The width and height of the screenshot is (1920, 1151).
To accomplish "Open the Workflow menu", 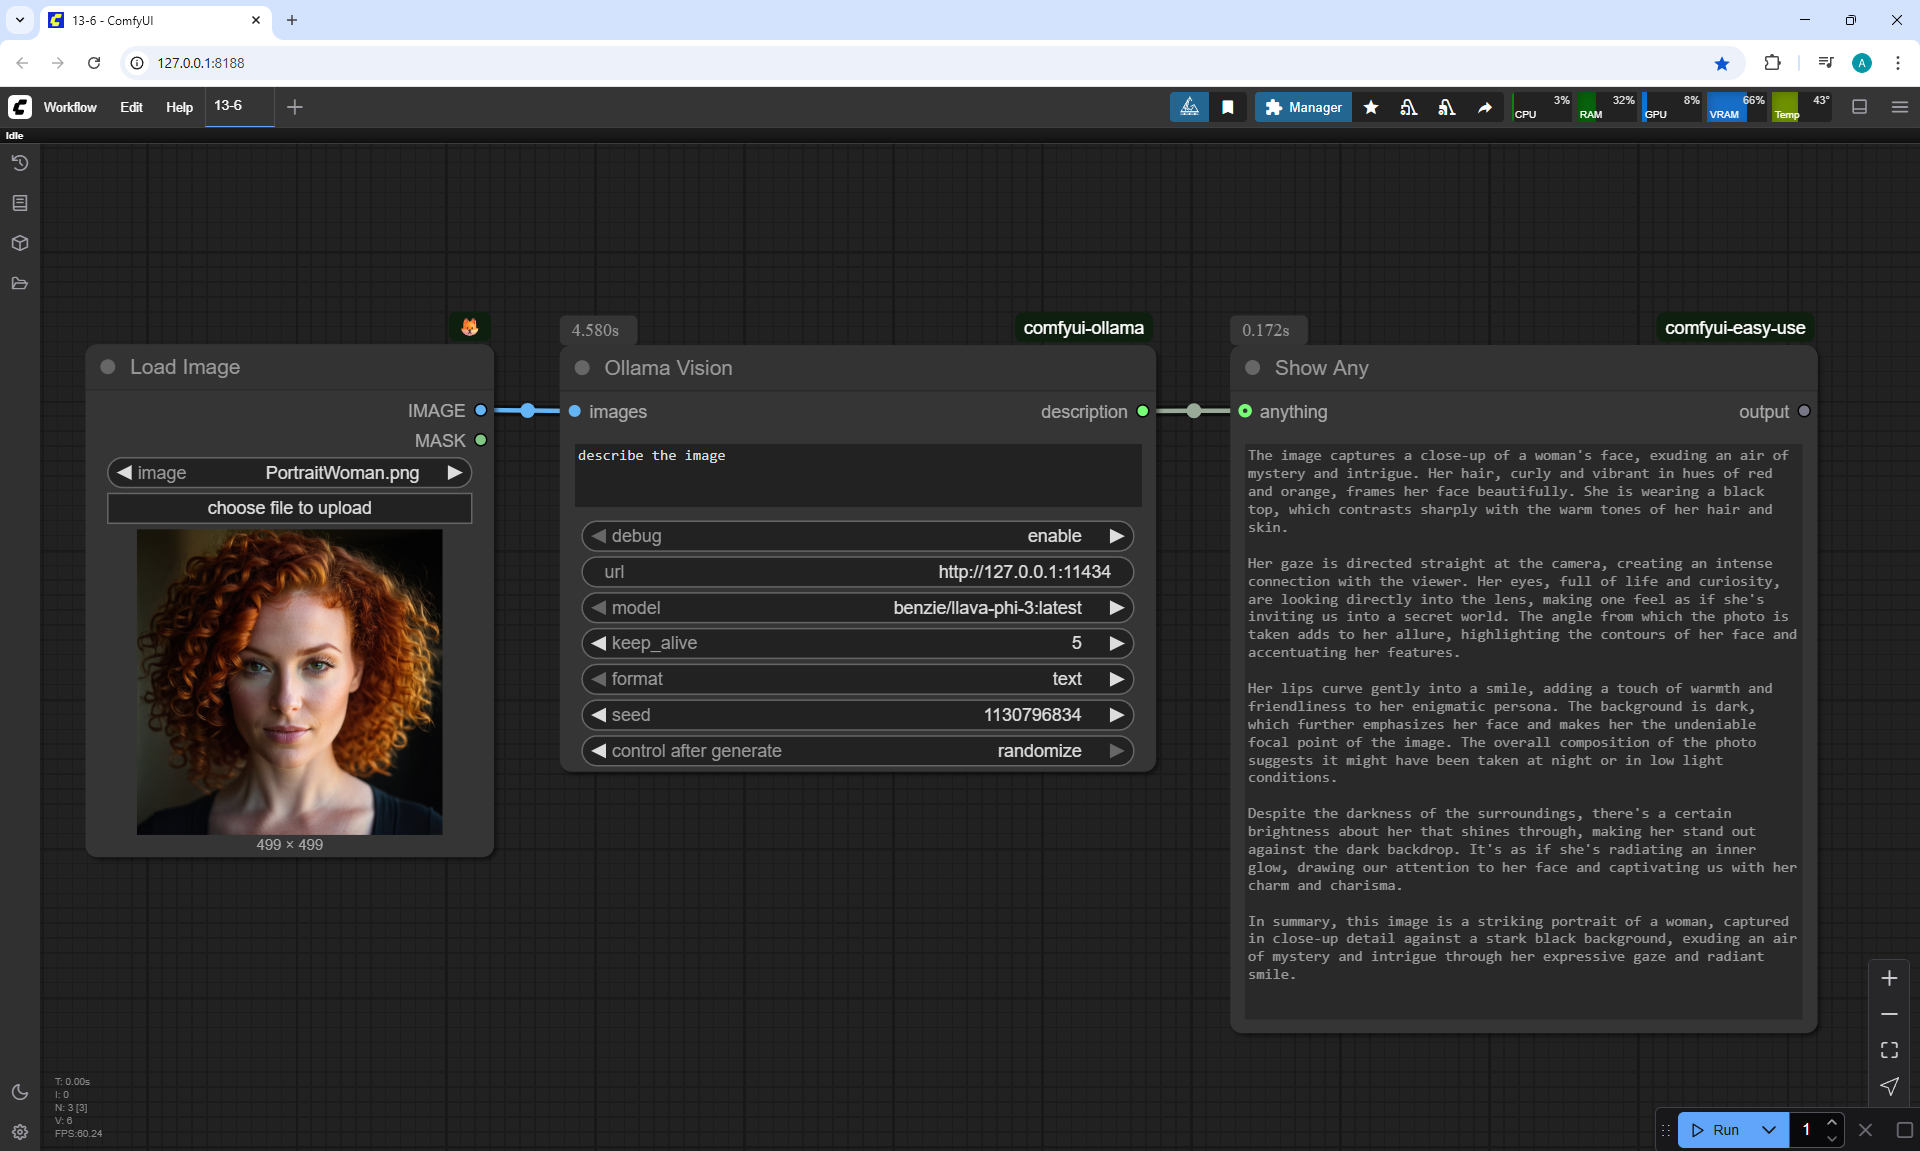I will click(x=70, y=107).
